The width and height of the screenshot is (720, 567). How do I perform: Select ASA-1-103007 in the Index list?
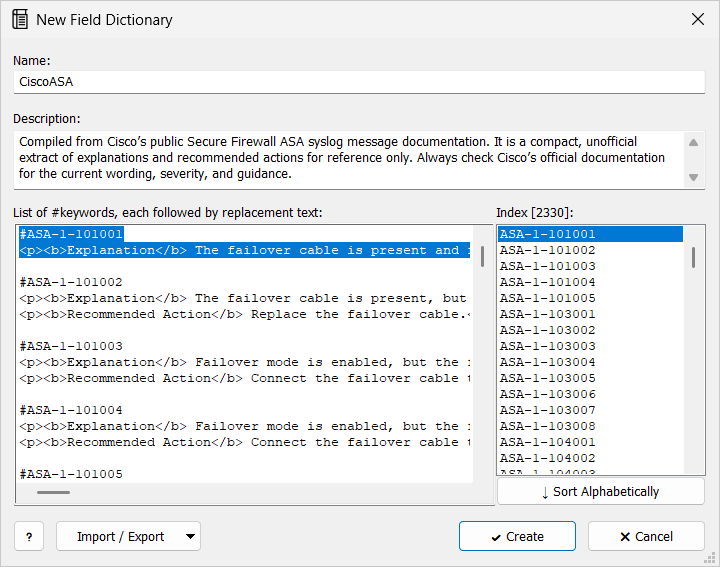point(591,410)
